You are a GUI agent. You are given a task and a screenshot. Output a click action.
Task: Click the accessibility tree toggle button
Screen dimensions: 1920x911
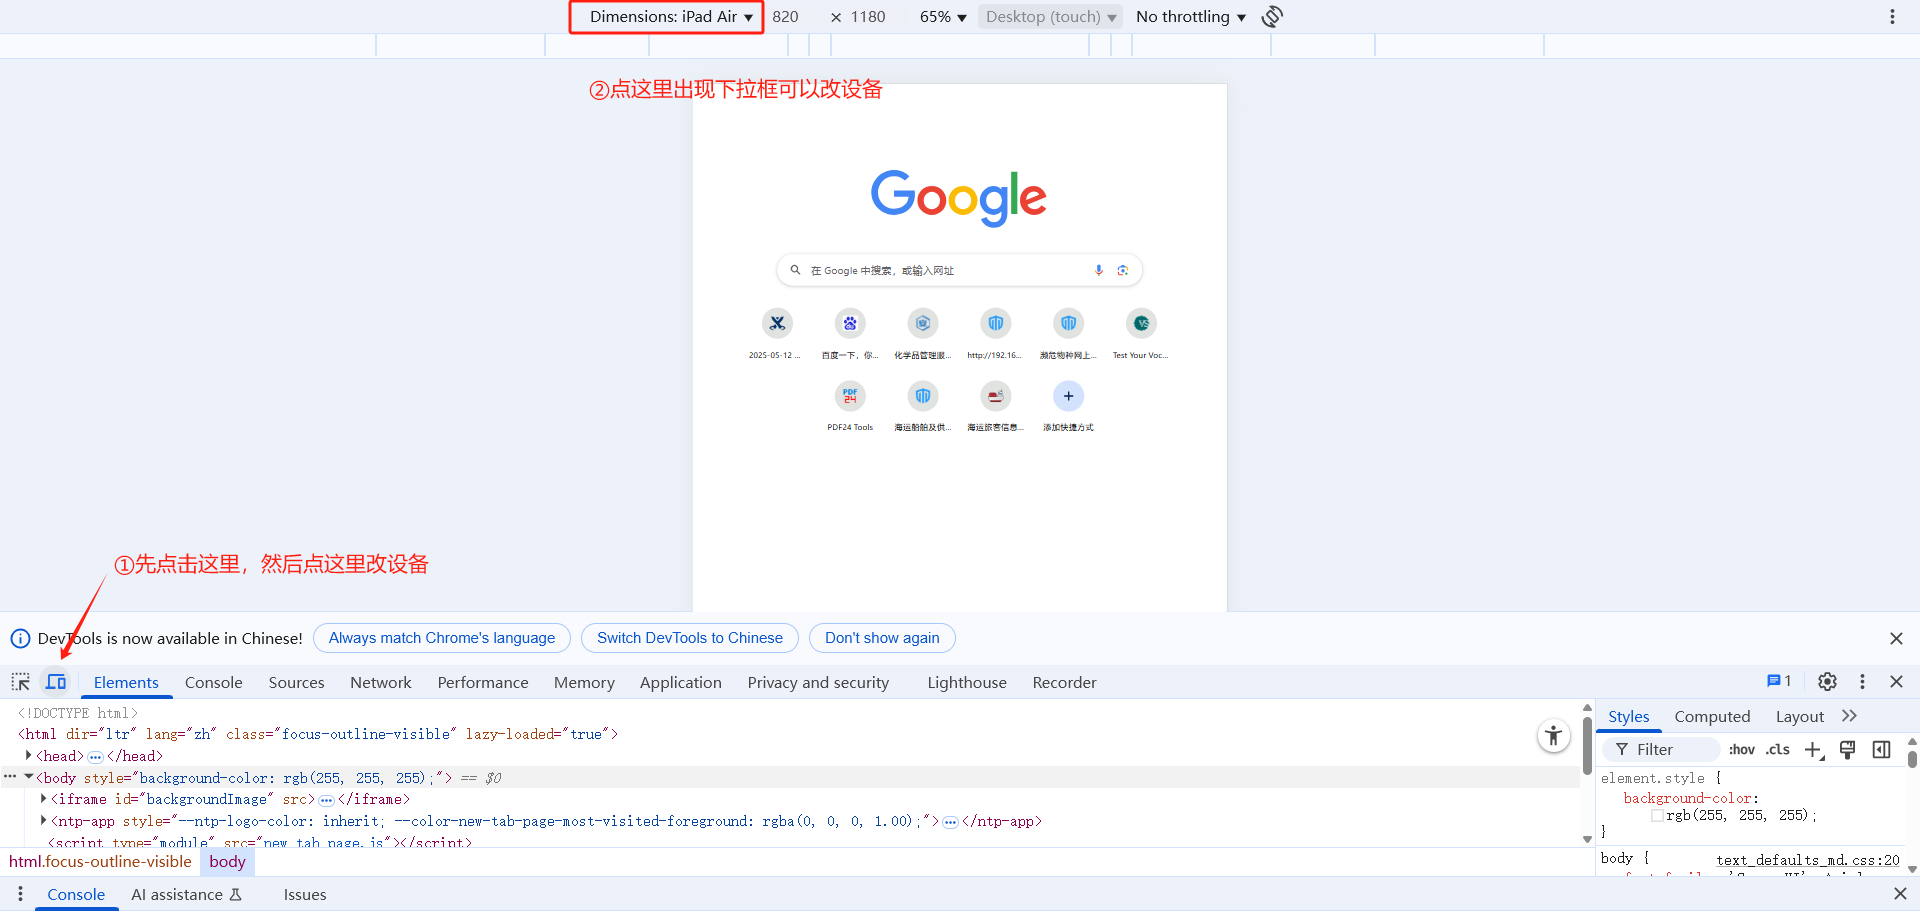pyautogui.click(x=1553, y=736)
